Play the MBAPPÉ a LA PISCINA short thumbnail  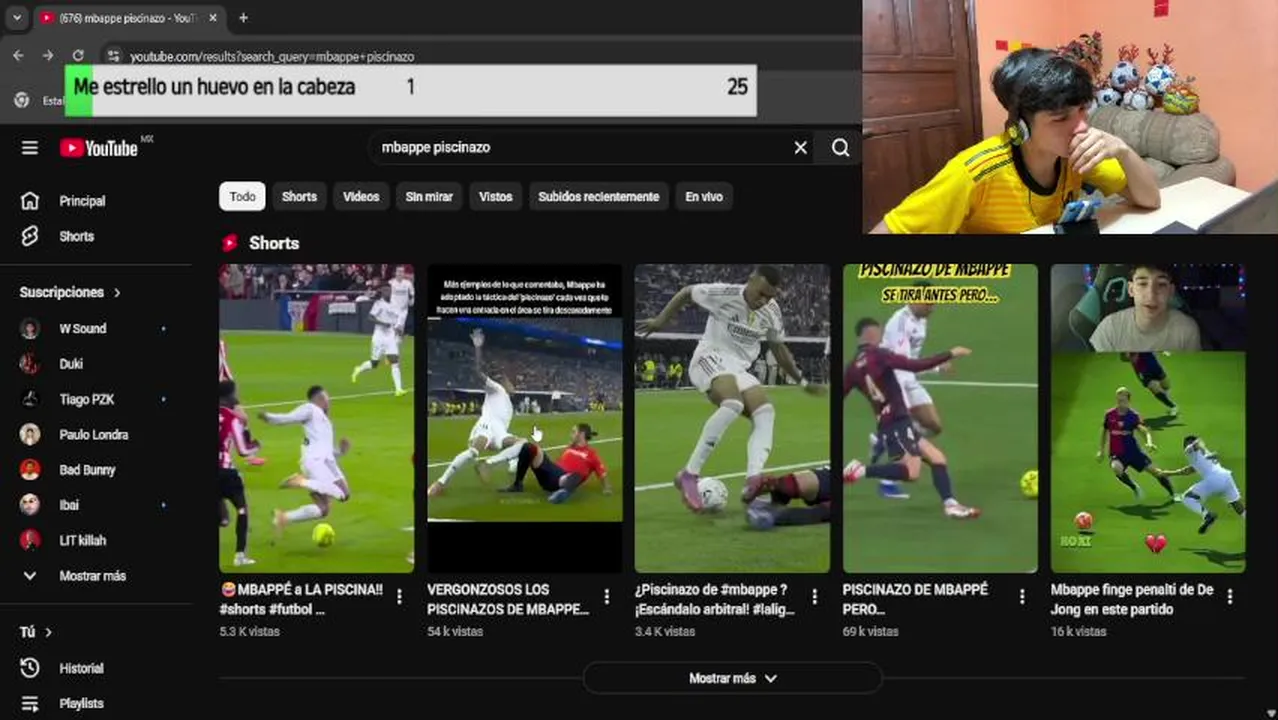point(316,418)
